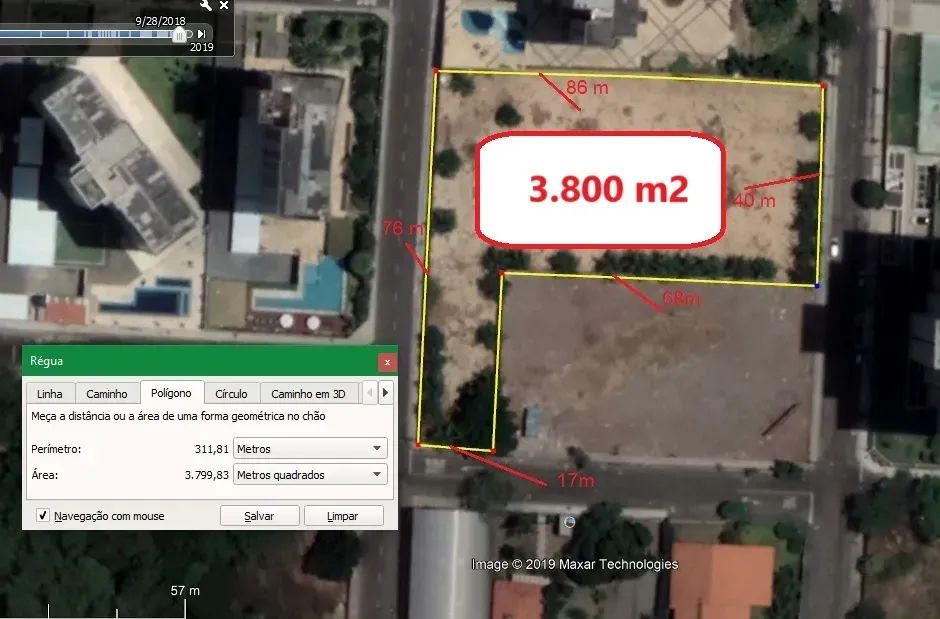940x619 pixels.
Task: Click the top-right red vertex of the polygon
Action: click(824, 86)
